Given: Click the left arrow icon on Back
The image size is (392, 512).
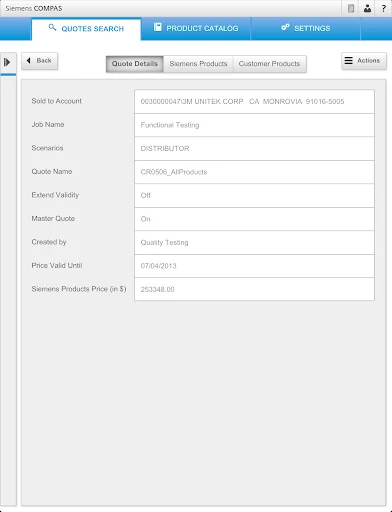Looking at the screenshot, I should pos(29,60).
